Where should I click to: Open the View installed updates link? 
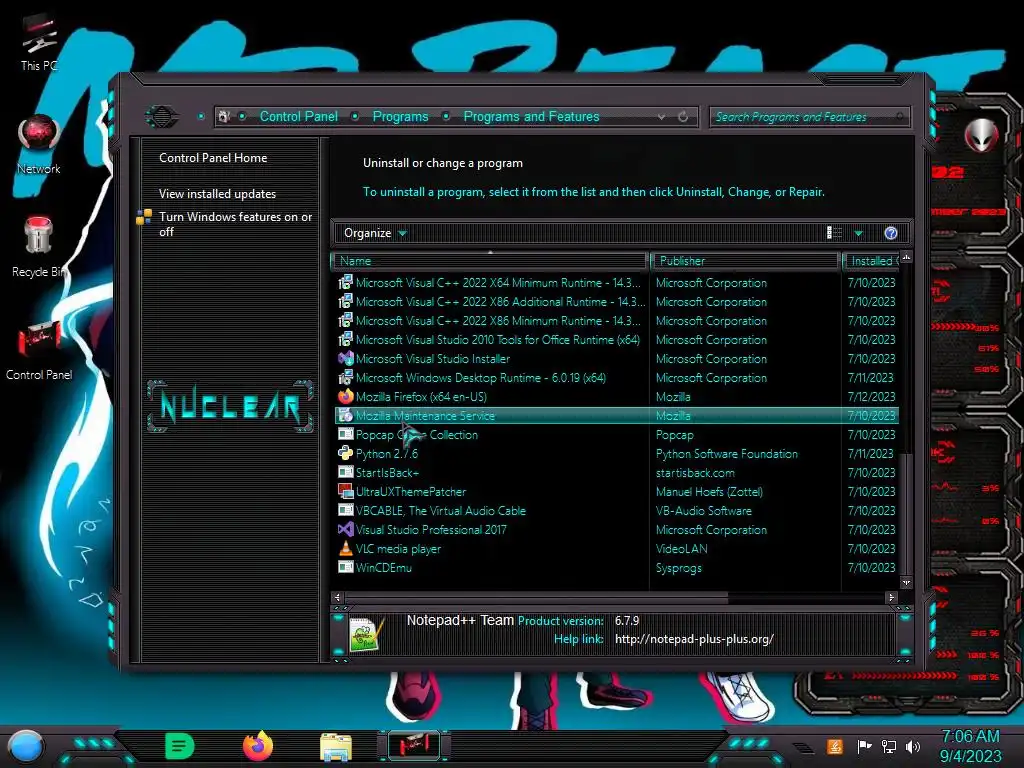click(x=217, y=194)
